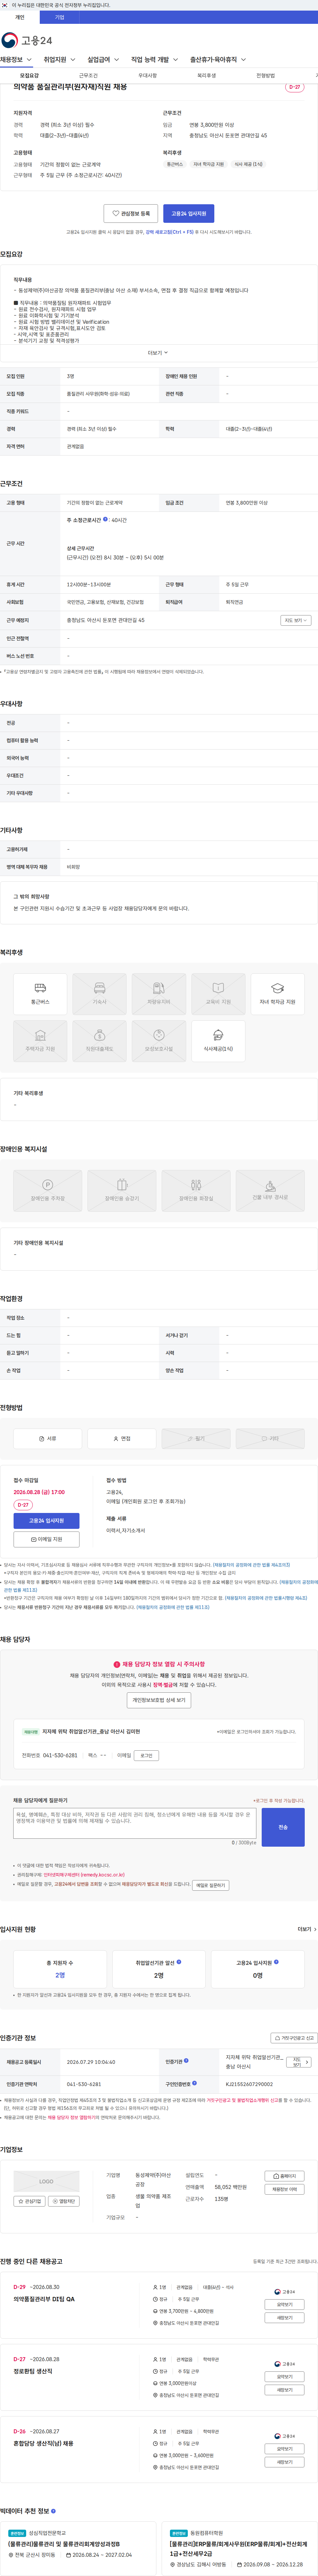Click the 거짓 구인광고 신고 button
Viewport: 318px width, 2576px height.
(294, 2038)
